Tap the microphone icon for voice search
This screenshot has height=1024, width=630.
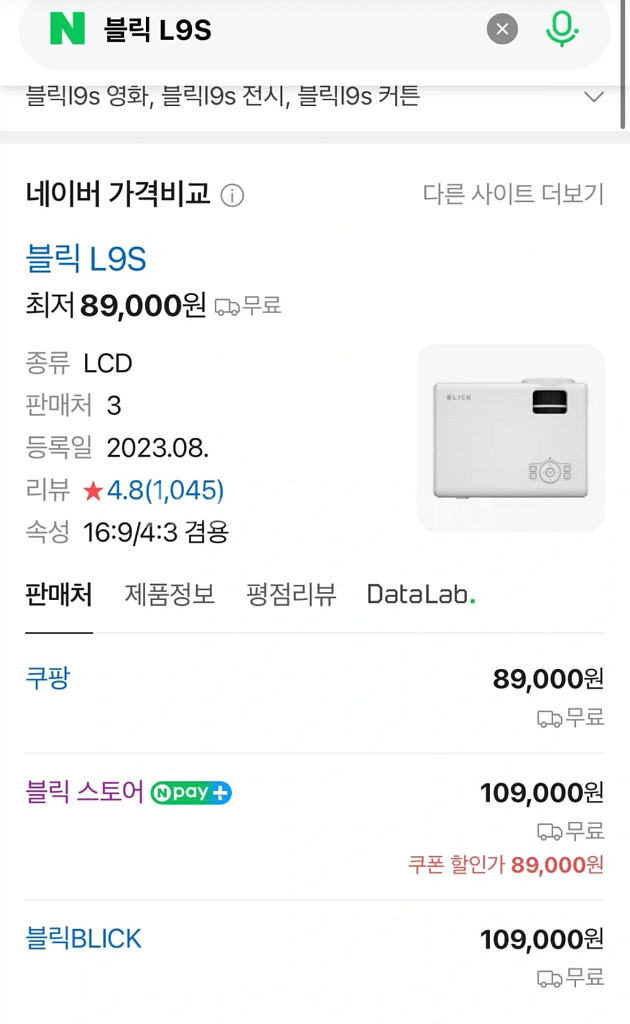point(561,29)
